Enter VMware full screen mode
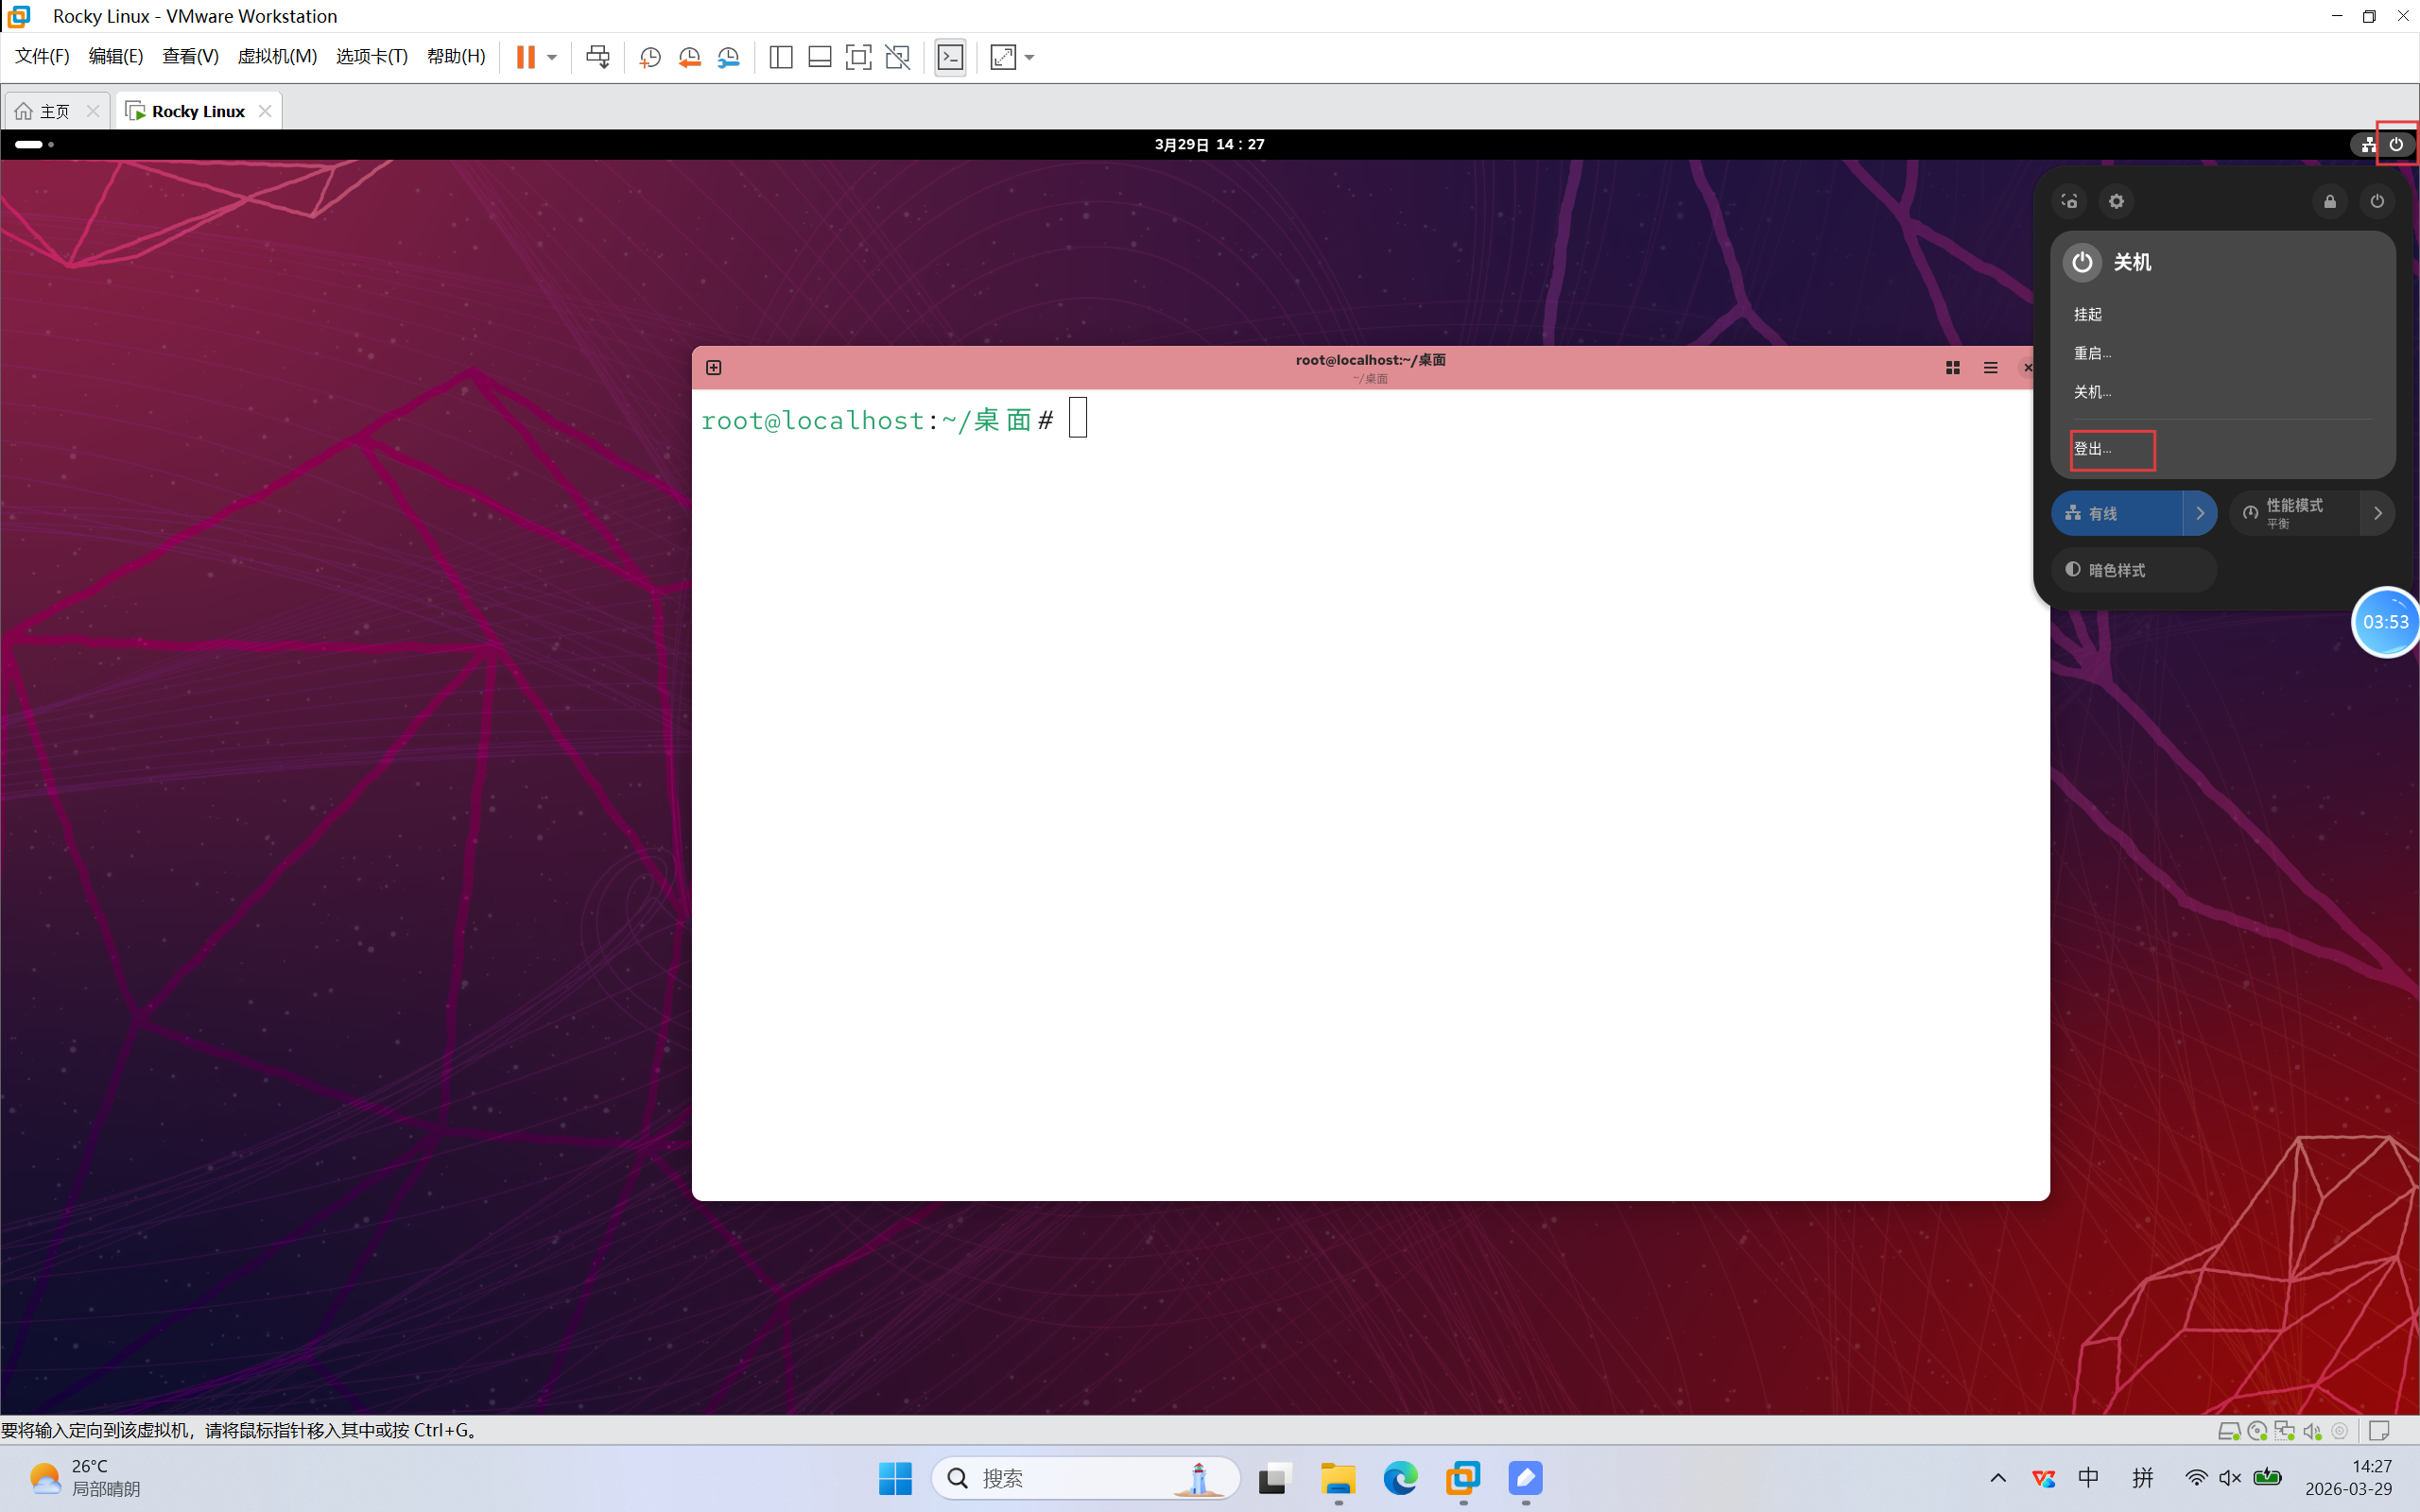The image size is (2420, 1512). [858, 57]
